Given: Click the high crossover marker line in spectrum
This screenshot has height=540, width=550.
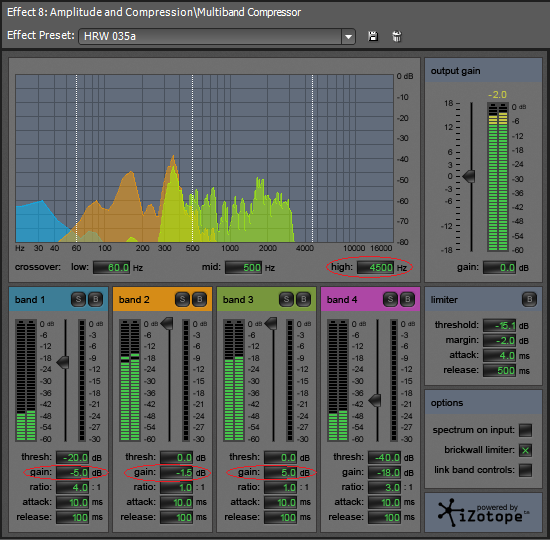Looking at the screenshot, I should [313, 158].
